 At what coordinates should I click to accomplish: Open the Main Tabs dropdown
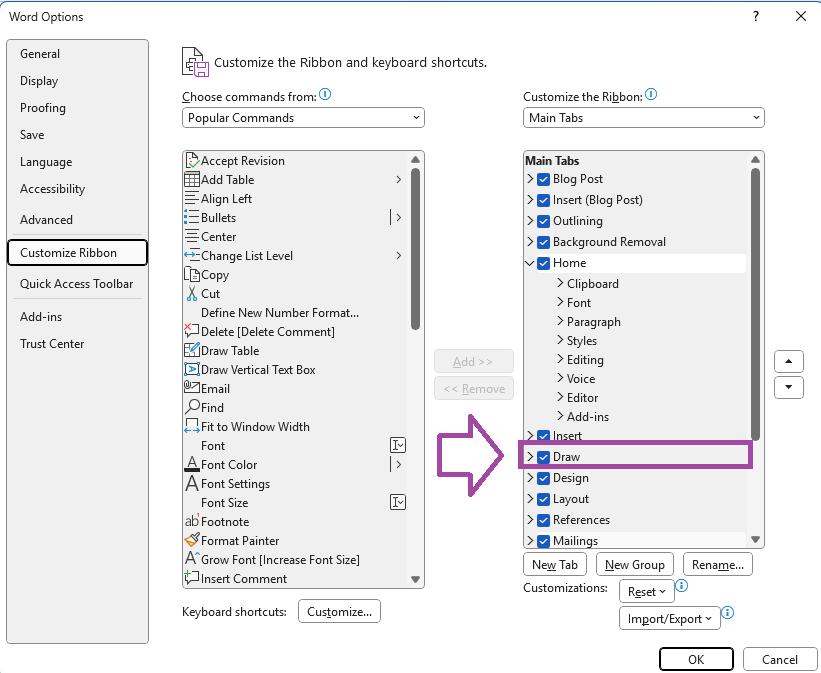coord(643,117)
